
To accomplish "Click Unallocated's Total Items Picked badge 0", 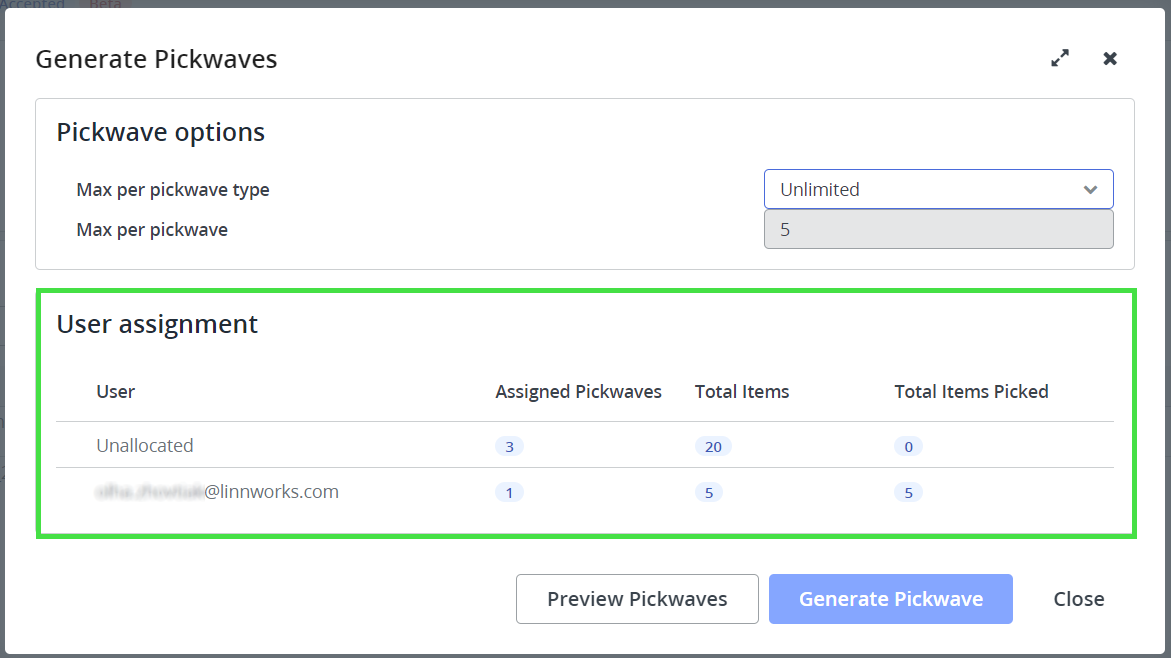I will click(x=908, y=447).
